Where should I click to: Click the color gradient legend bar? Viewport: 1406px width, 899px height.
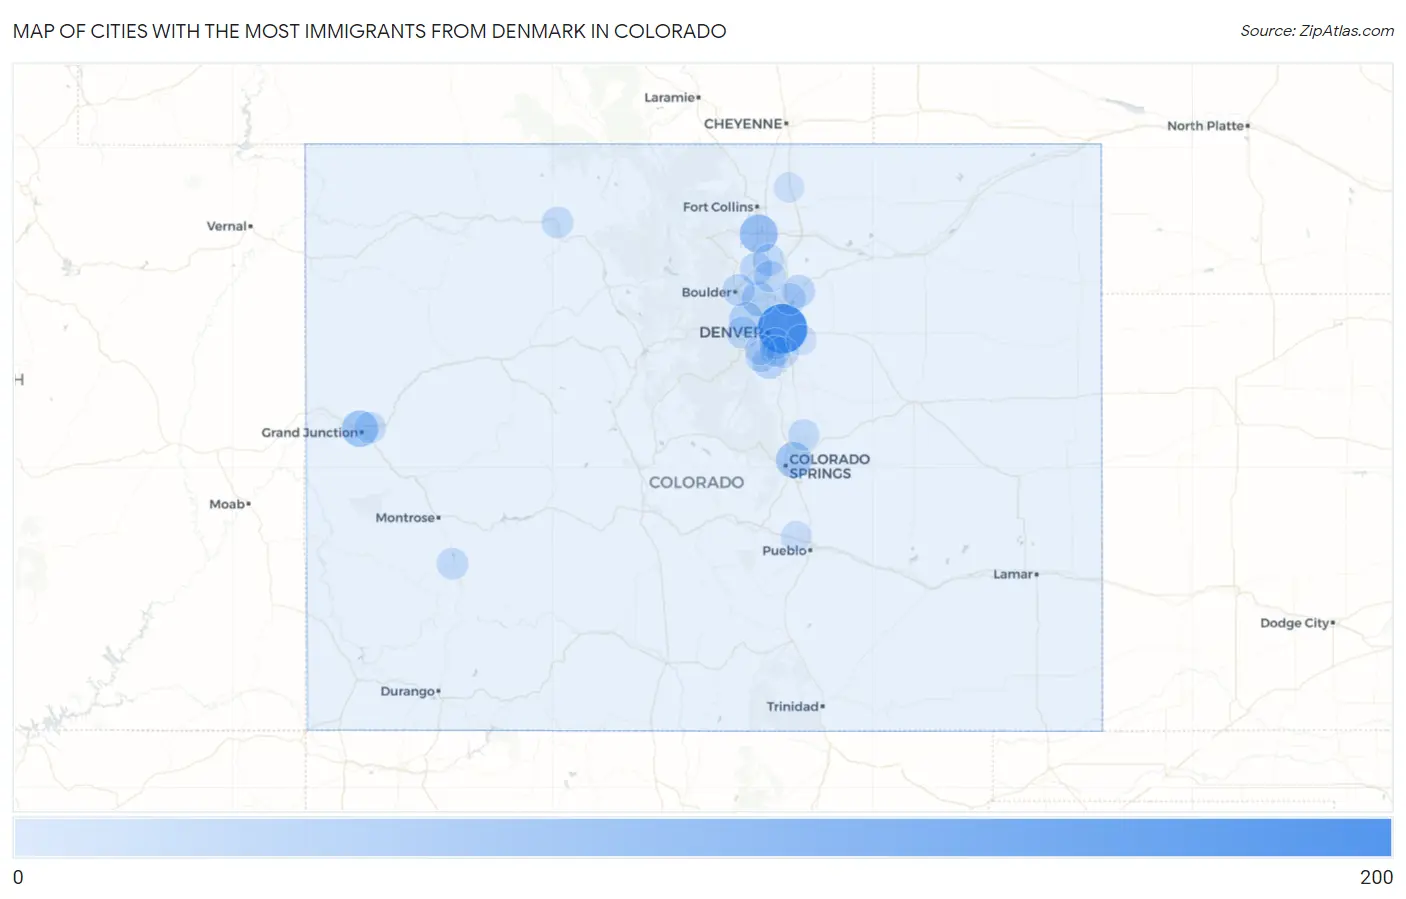point(702,837)
